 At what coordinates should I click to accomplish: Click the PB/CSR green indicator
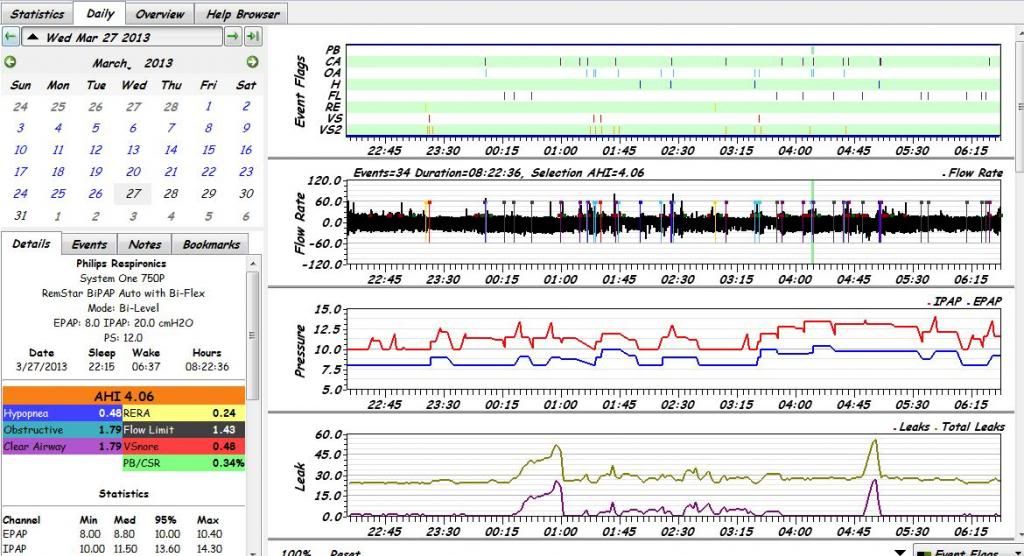click(x=184, y=463)
